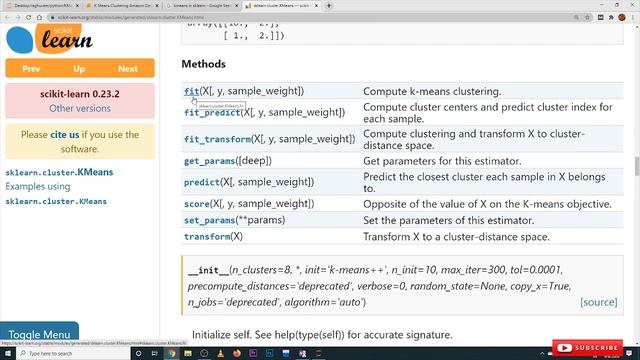
Task: Open the set_params method link
Action: [x=209, y=220]
